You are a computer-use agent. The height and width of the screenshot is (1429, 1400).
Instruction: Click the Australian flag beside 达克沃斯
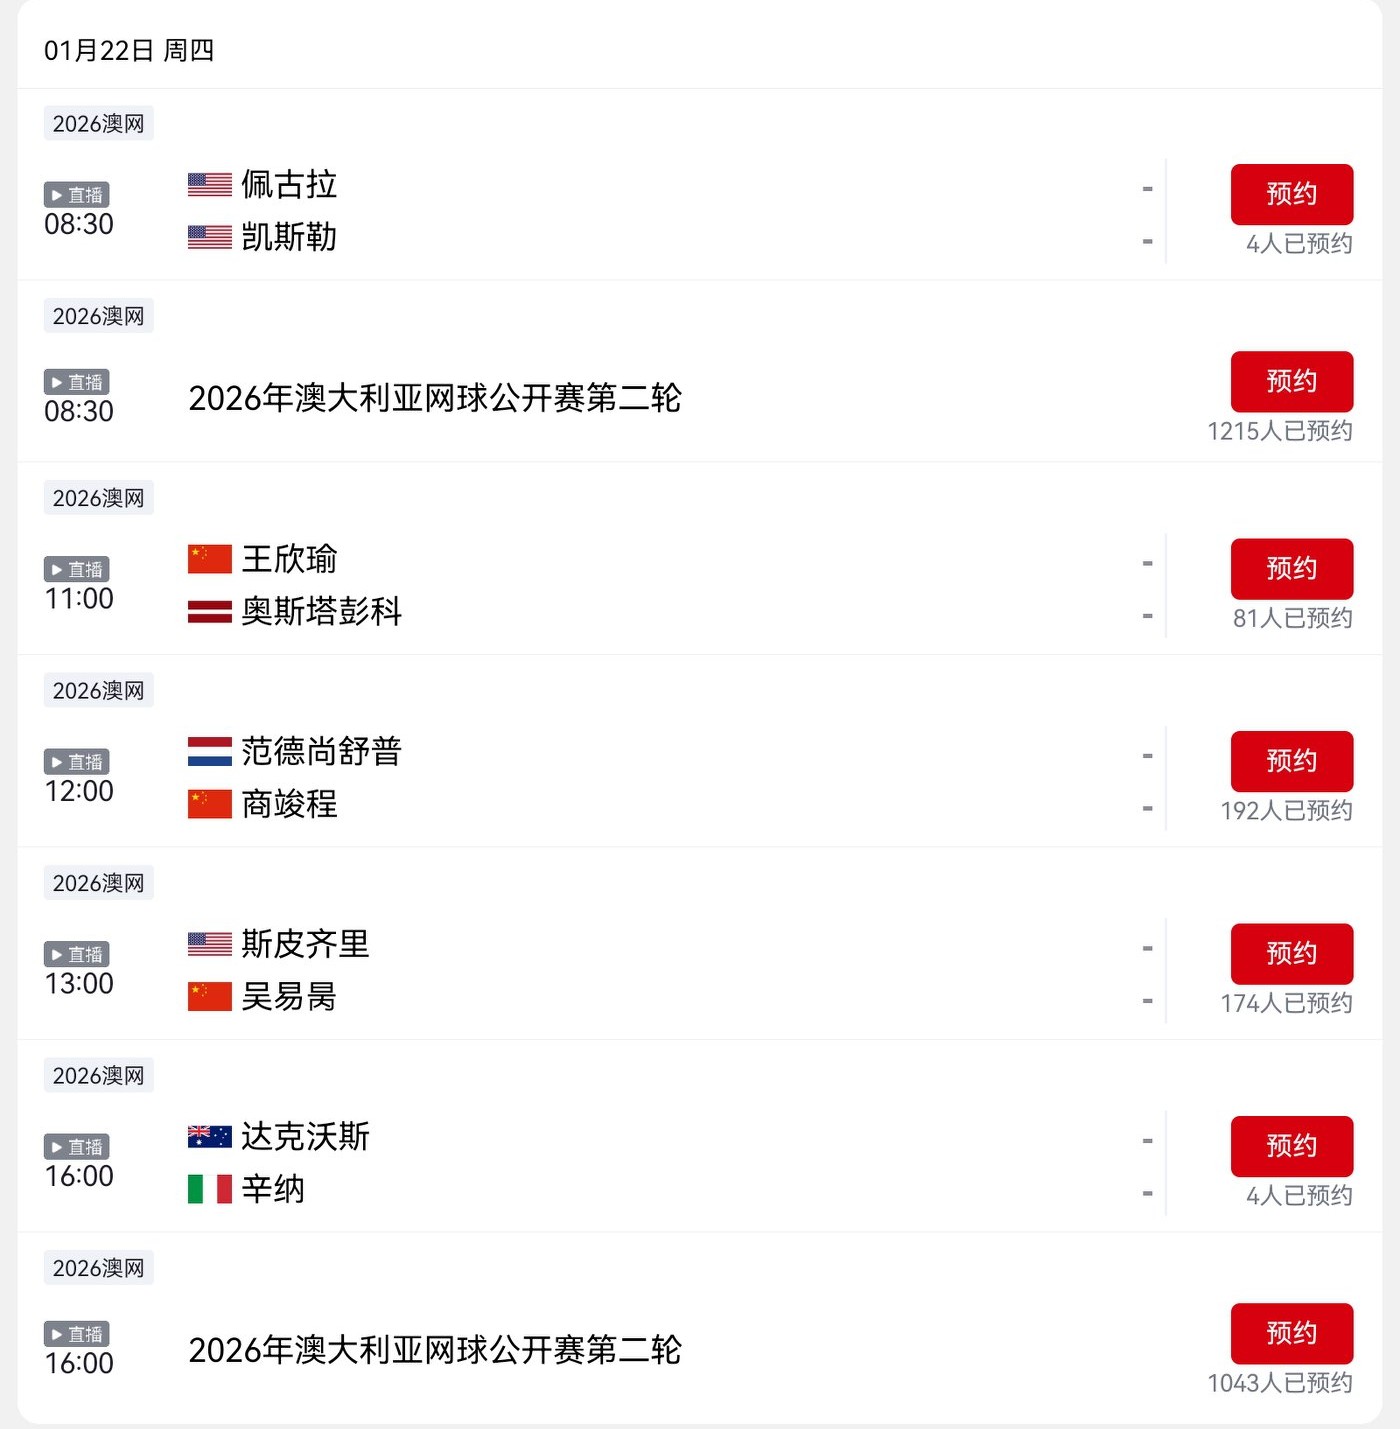tap(210, 1137)
